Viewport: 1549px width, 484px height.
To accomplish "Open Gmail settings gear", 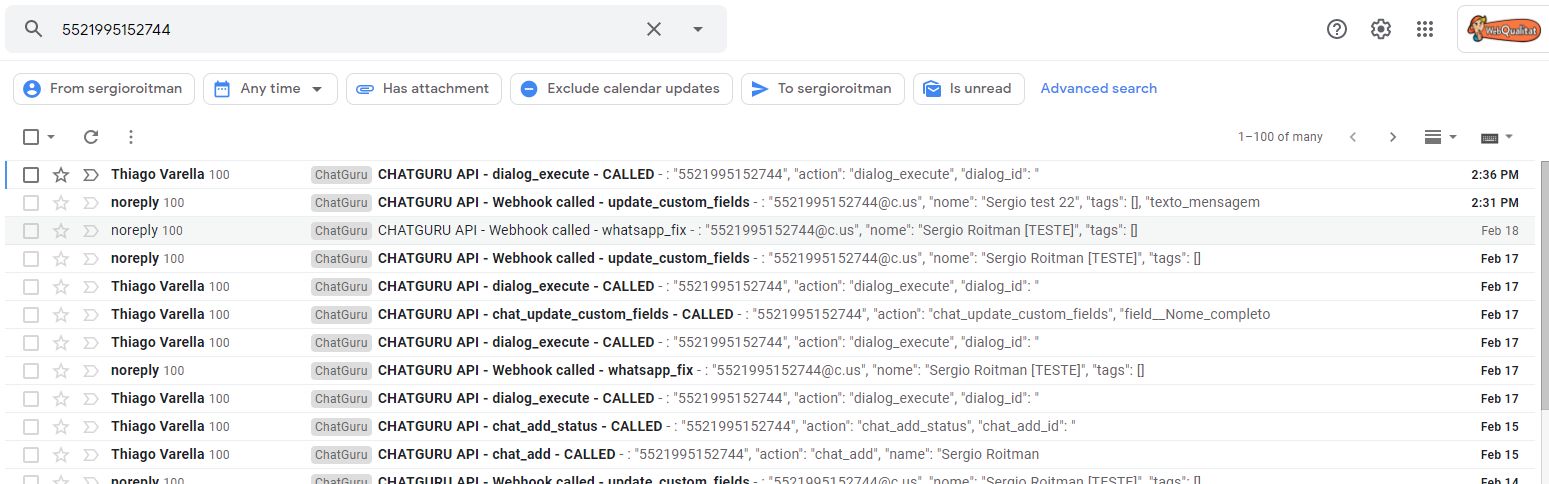I will pyautogui.click(x=1381, y=29).
